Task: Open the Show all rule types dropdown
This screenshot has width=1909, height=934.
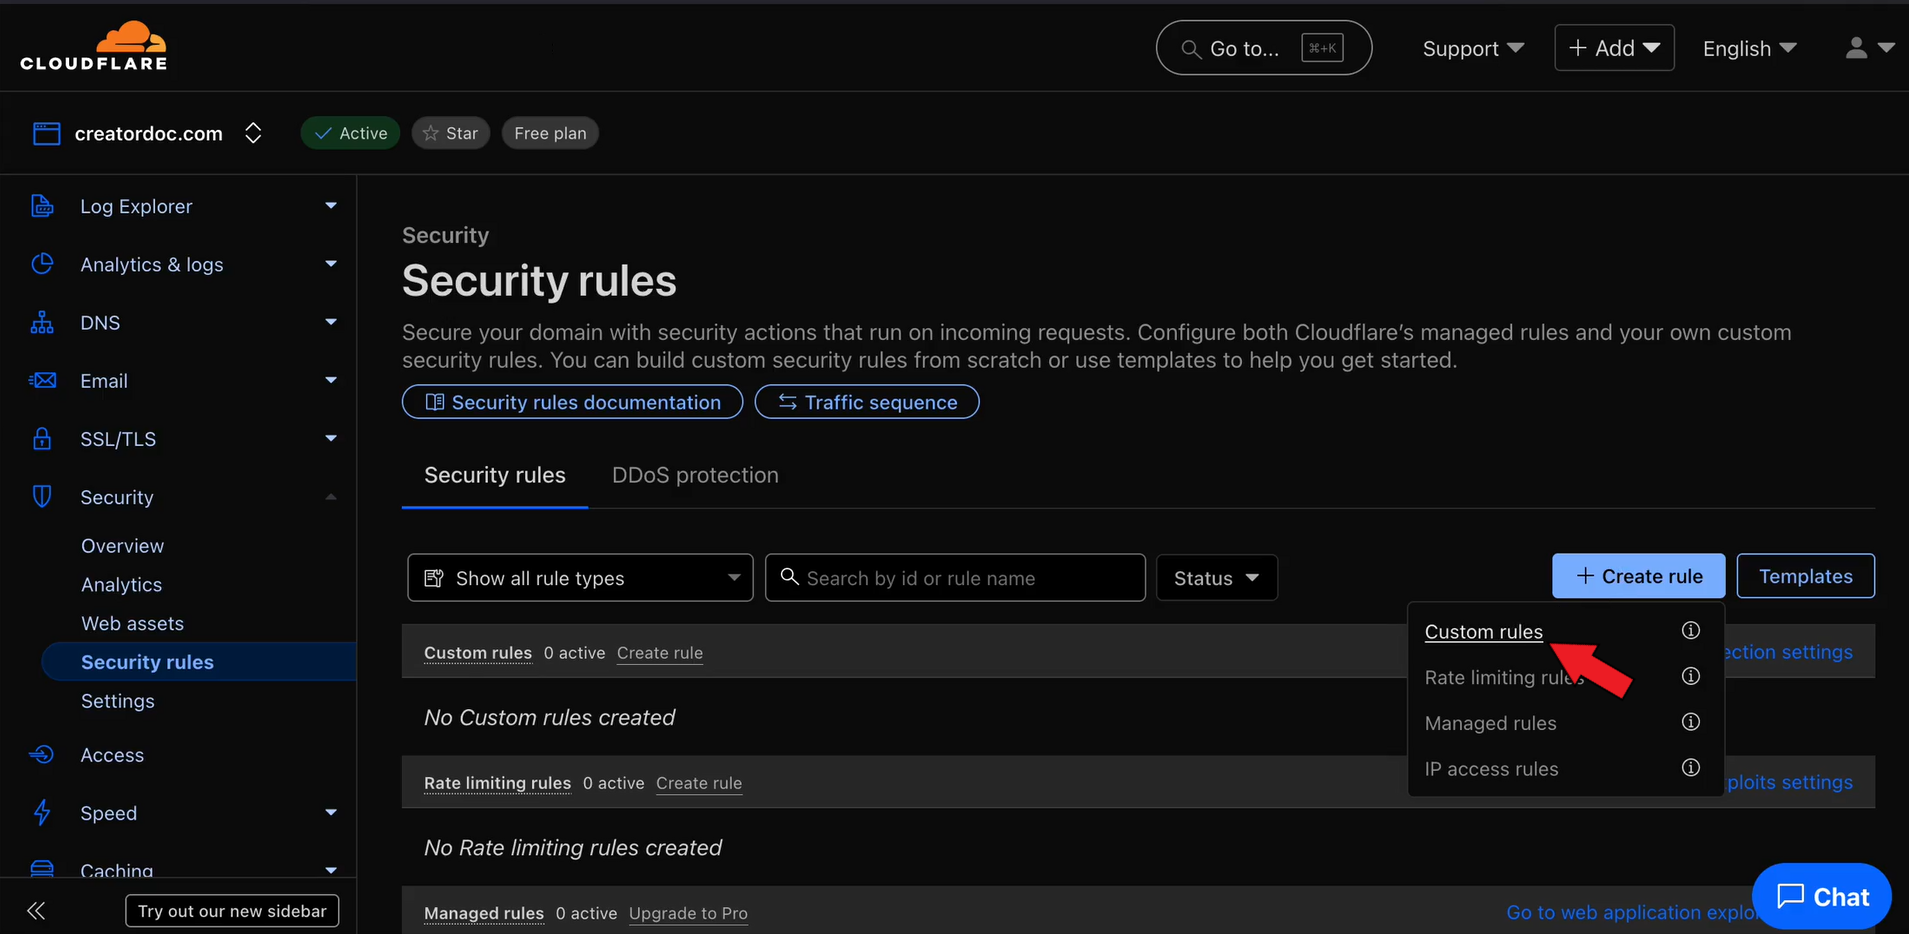Action: [580, 578]
